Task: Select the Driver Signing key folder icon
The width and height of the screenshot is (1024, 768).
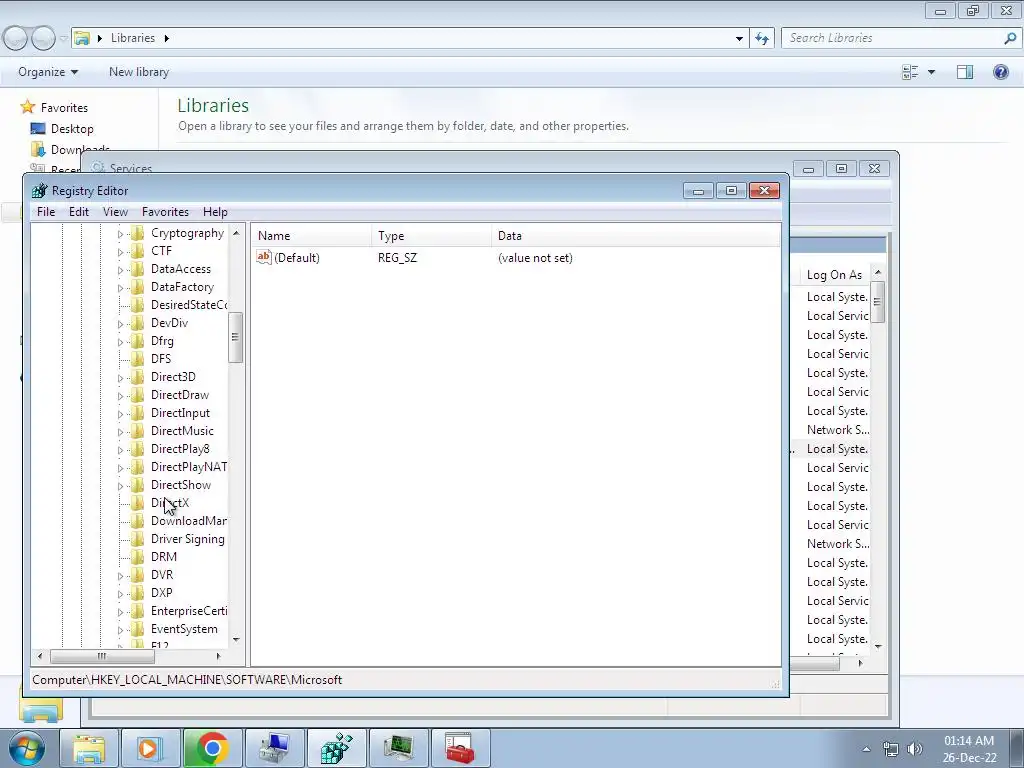Action: (x=137, y=539)
